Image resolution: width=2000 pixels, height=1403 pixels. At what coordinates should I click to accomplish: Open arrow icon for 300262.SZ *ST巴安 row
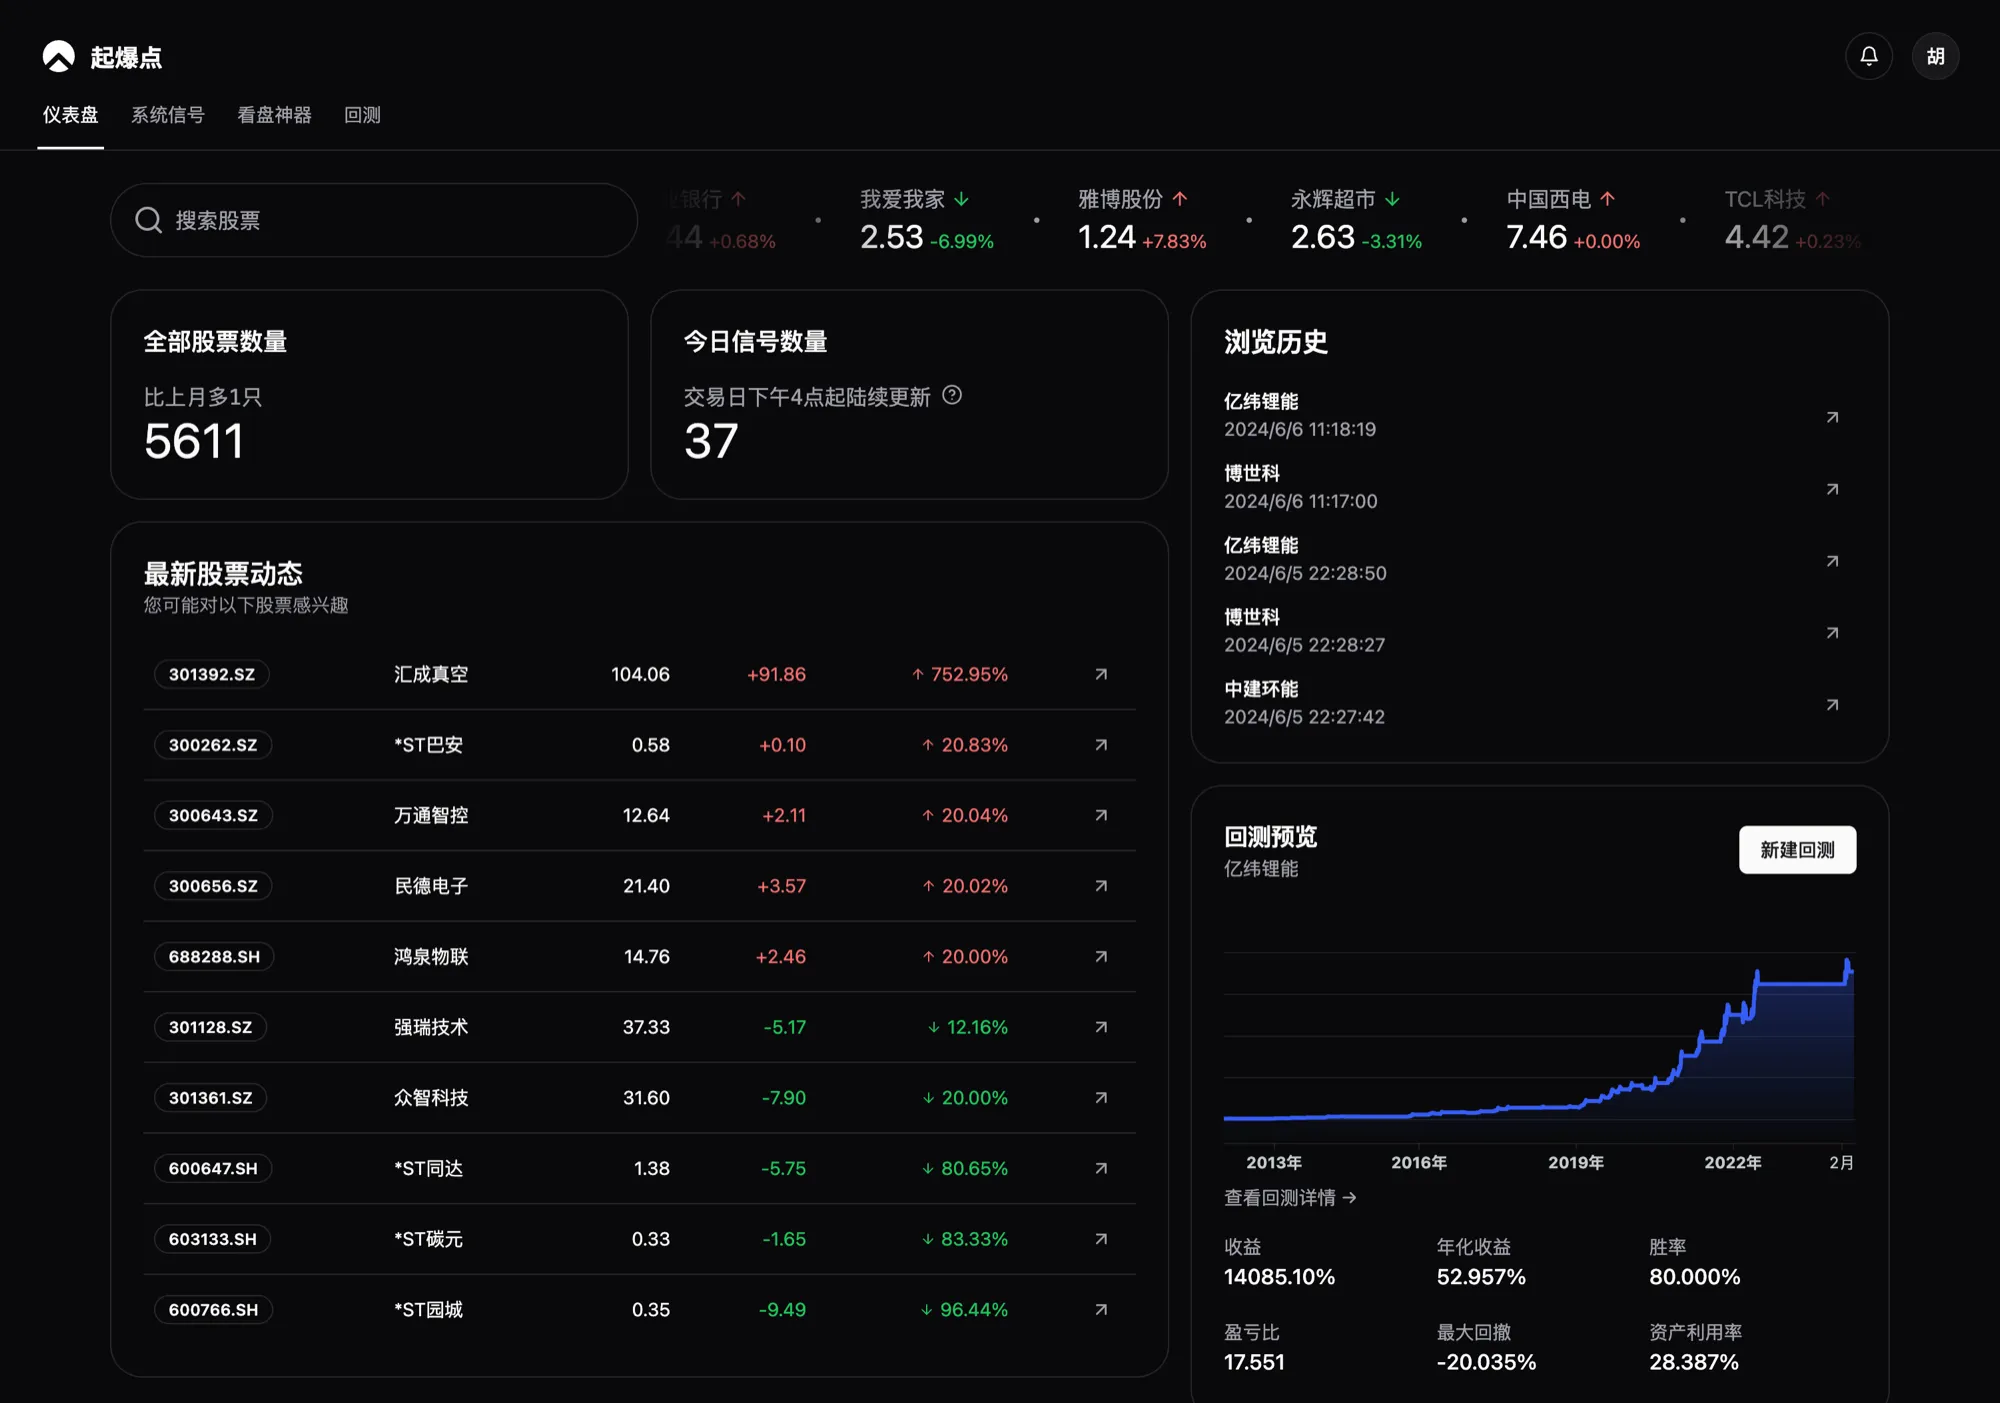(1101, 745)
